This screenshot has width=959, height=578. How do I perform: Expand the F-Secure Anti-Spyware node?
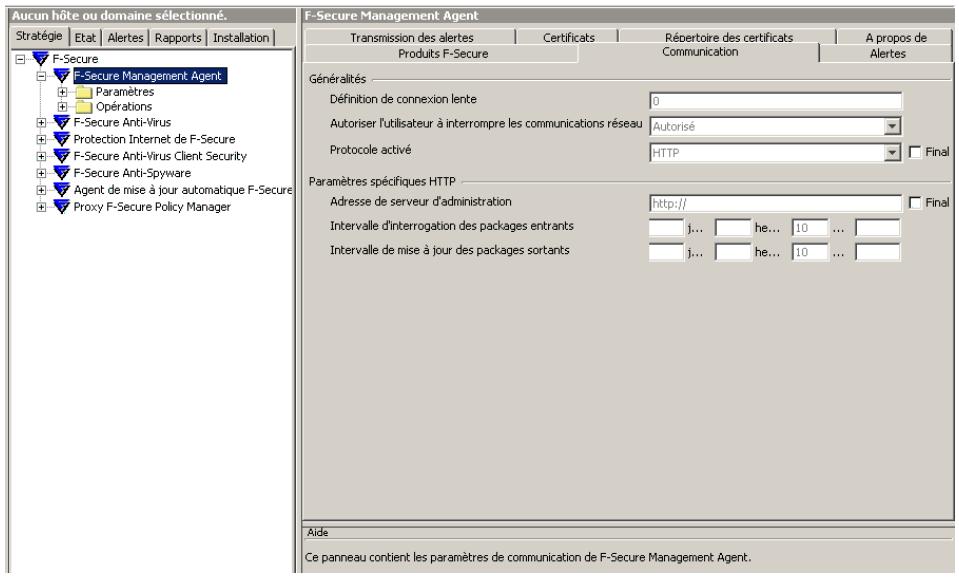(42, 174)
